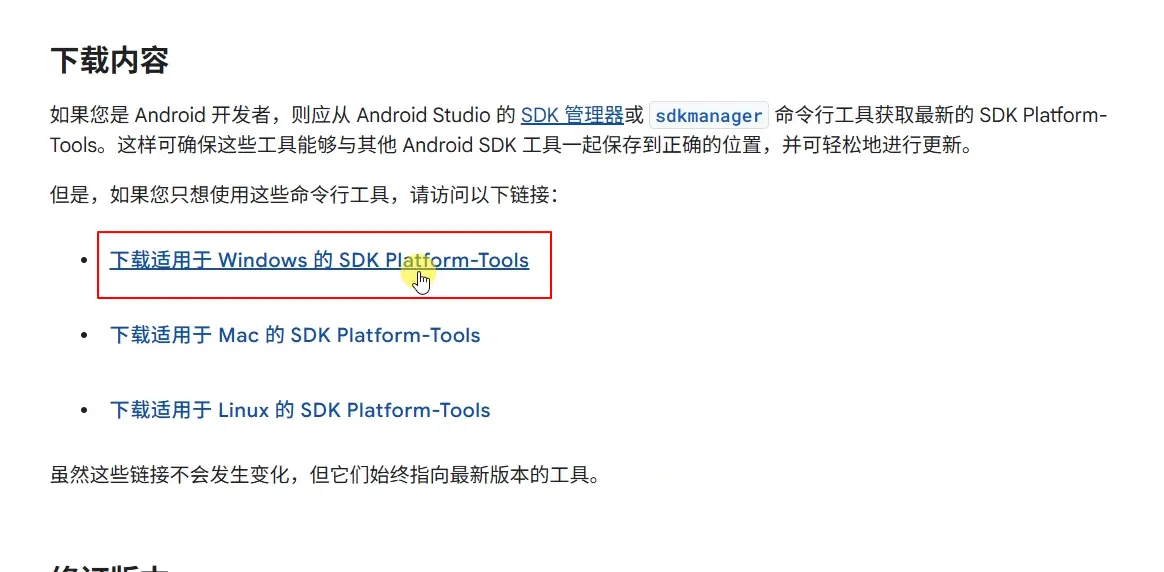1164x572 pixels.
Task: Download SDK Platform-Tools for Windows
Action: click(x=319, y=260)
